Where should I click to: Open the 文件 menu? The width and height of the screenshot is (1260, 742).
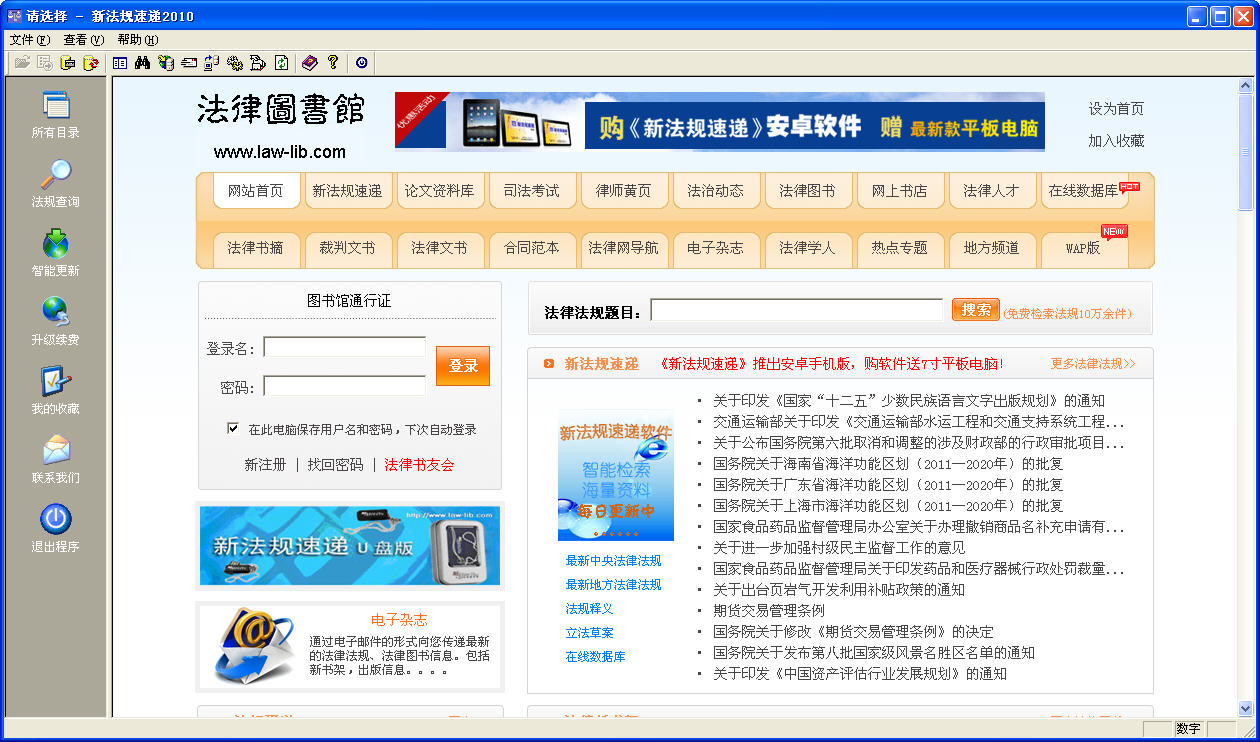point(29,40)
